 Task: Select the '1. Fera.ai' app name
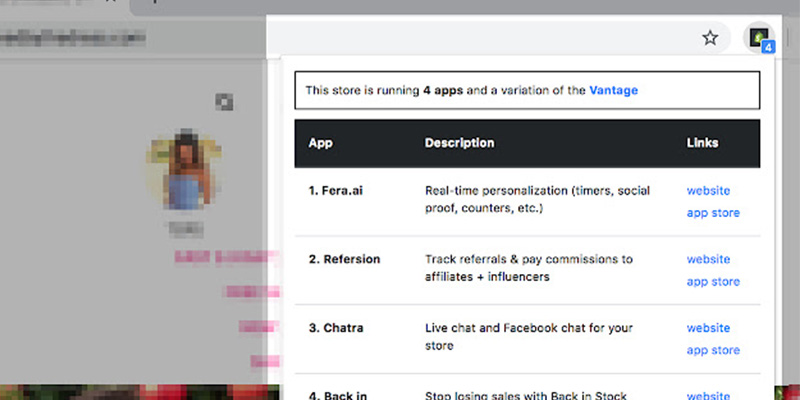336,191
